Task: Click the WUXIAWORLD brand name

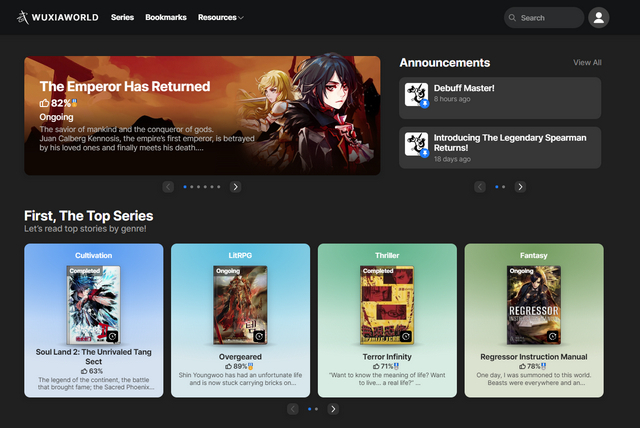Action: 65,18
